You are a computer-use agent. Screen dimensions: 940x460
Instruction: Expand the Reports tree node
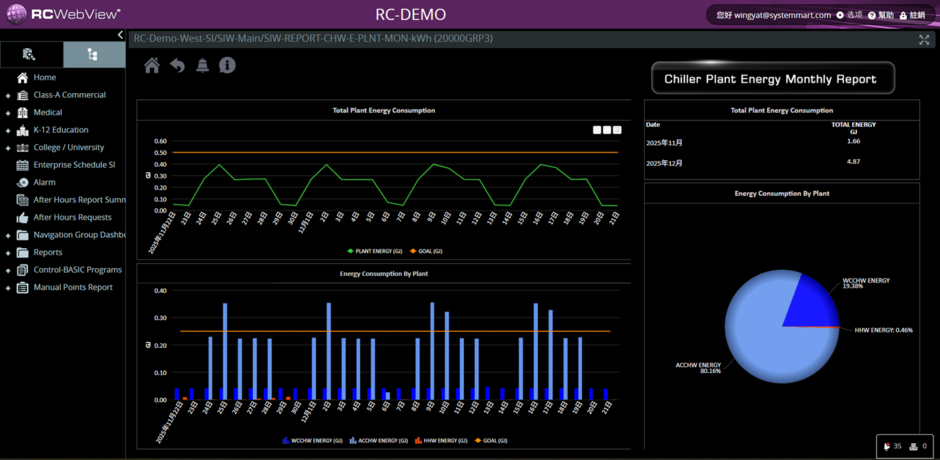point(8,252)
